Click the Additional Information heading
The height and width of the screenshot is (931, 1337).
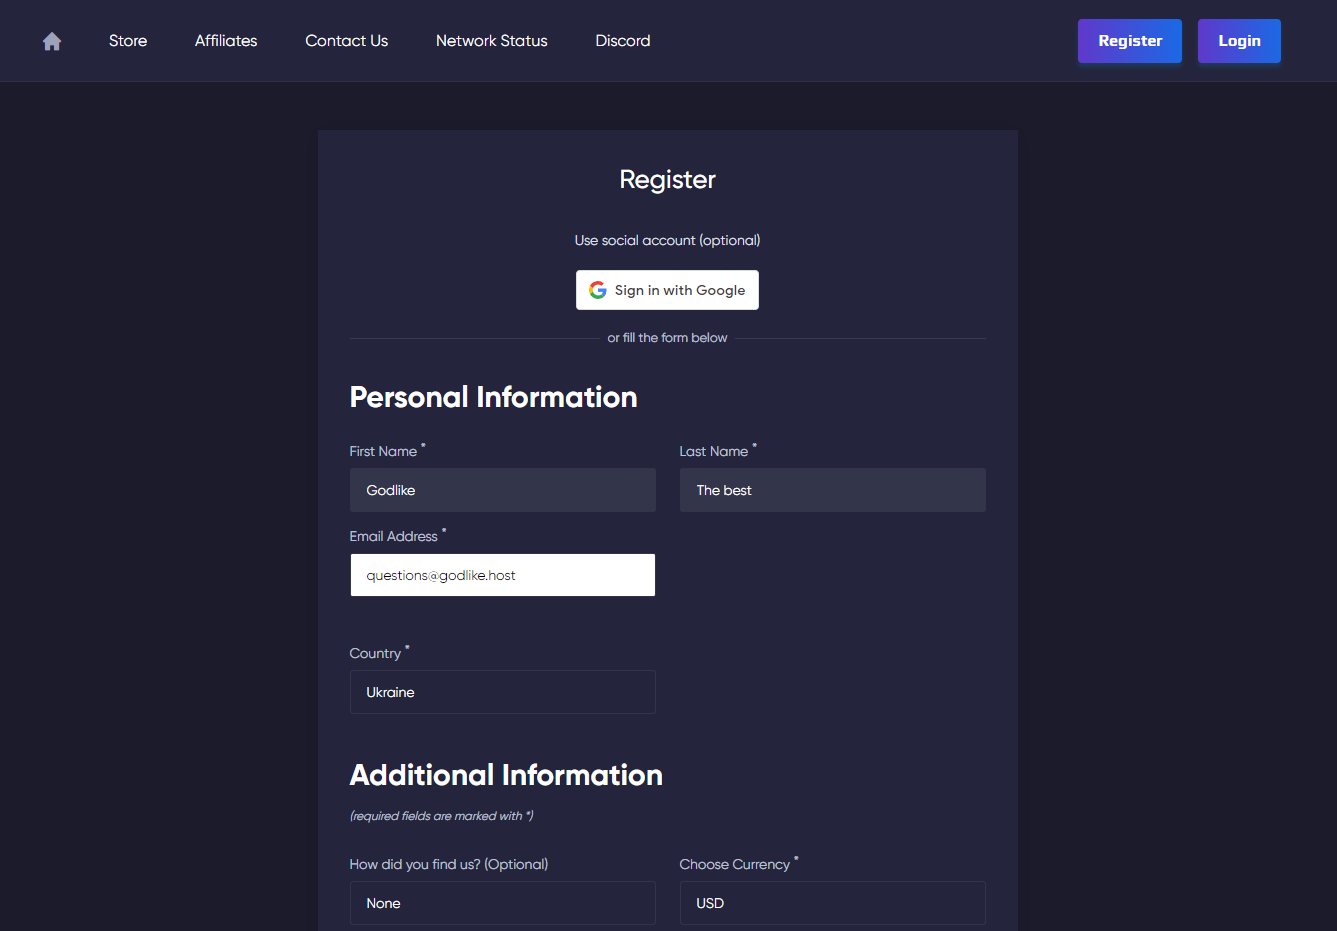506,775
